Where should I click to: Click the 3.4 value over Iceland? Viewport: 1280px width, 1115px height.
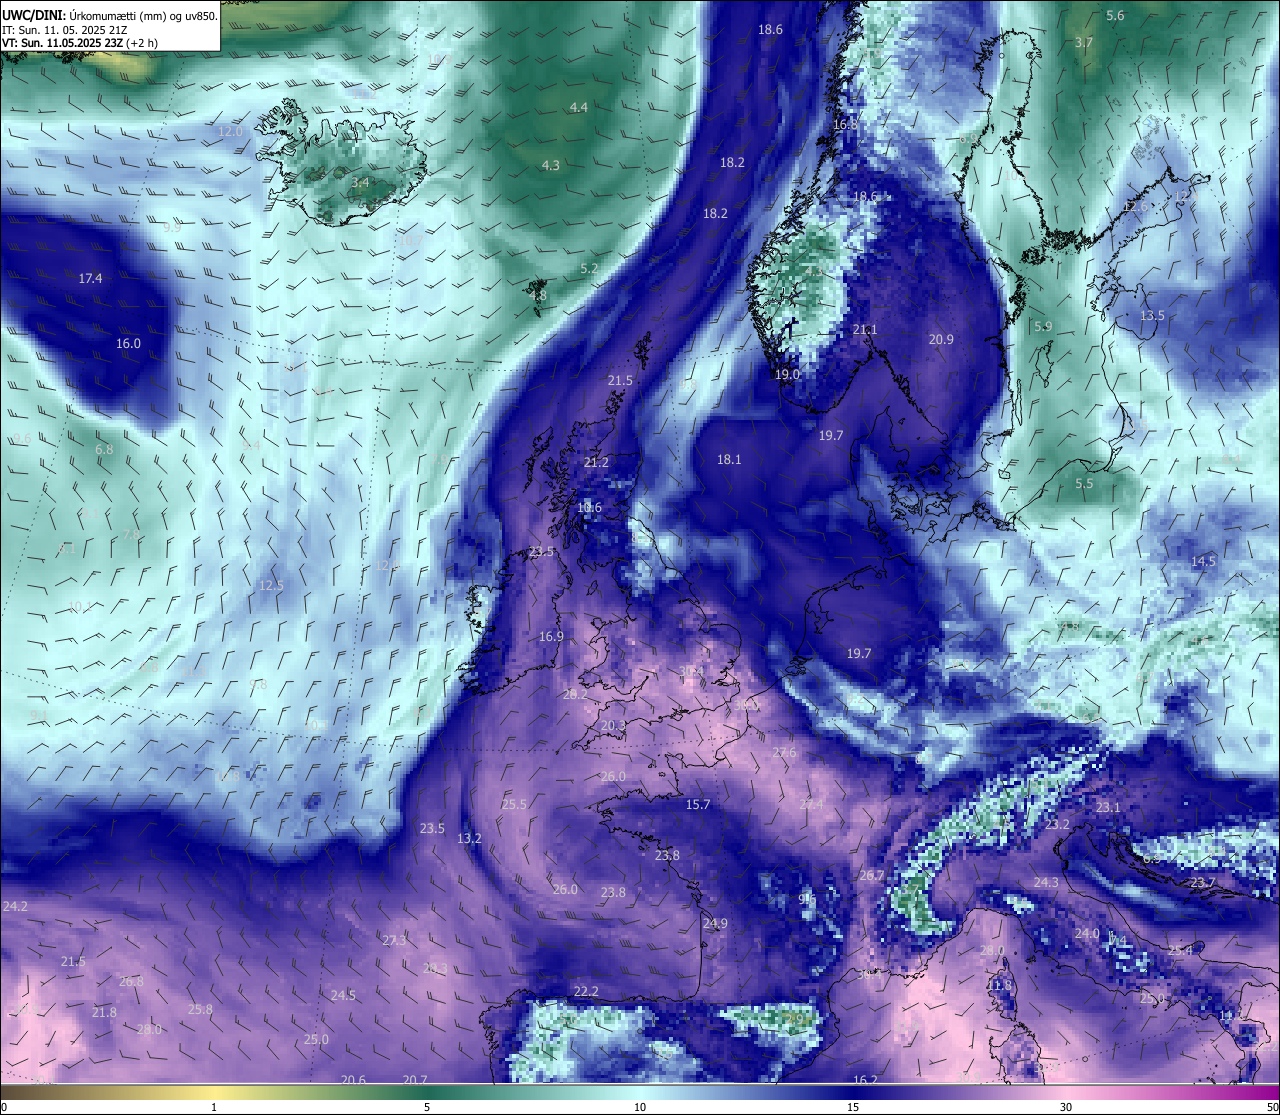360,182
